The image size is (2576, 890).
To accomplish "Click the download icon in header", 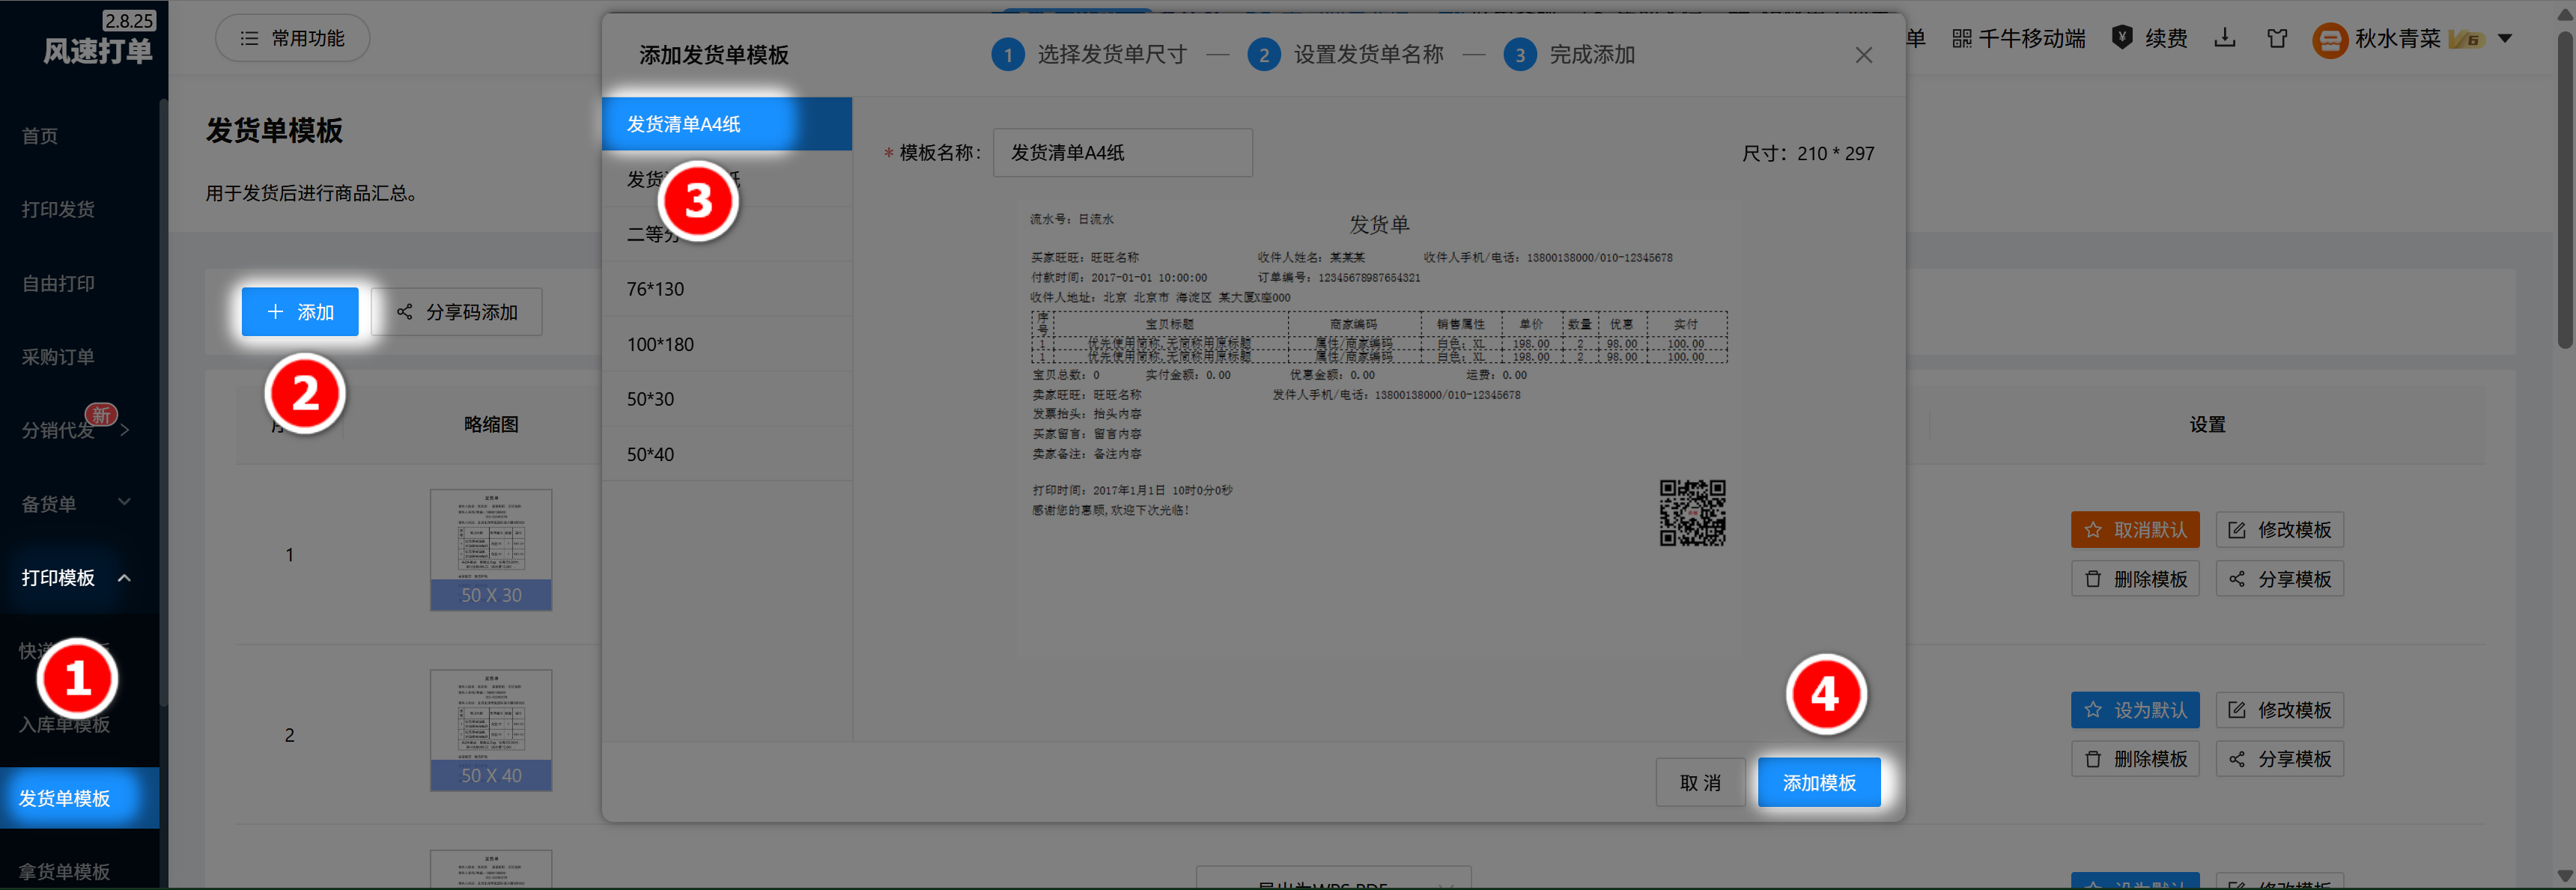I will click(x=2224, y=38).
